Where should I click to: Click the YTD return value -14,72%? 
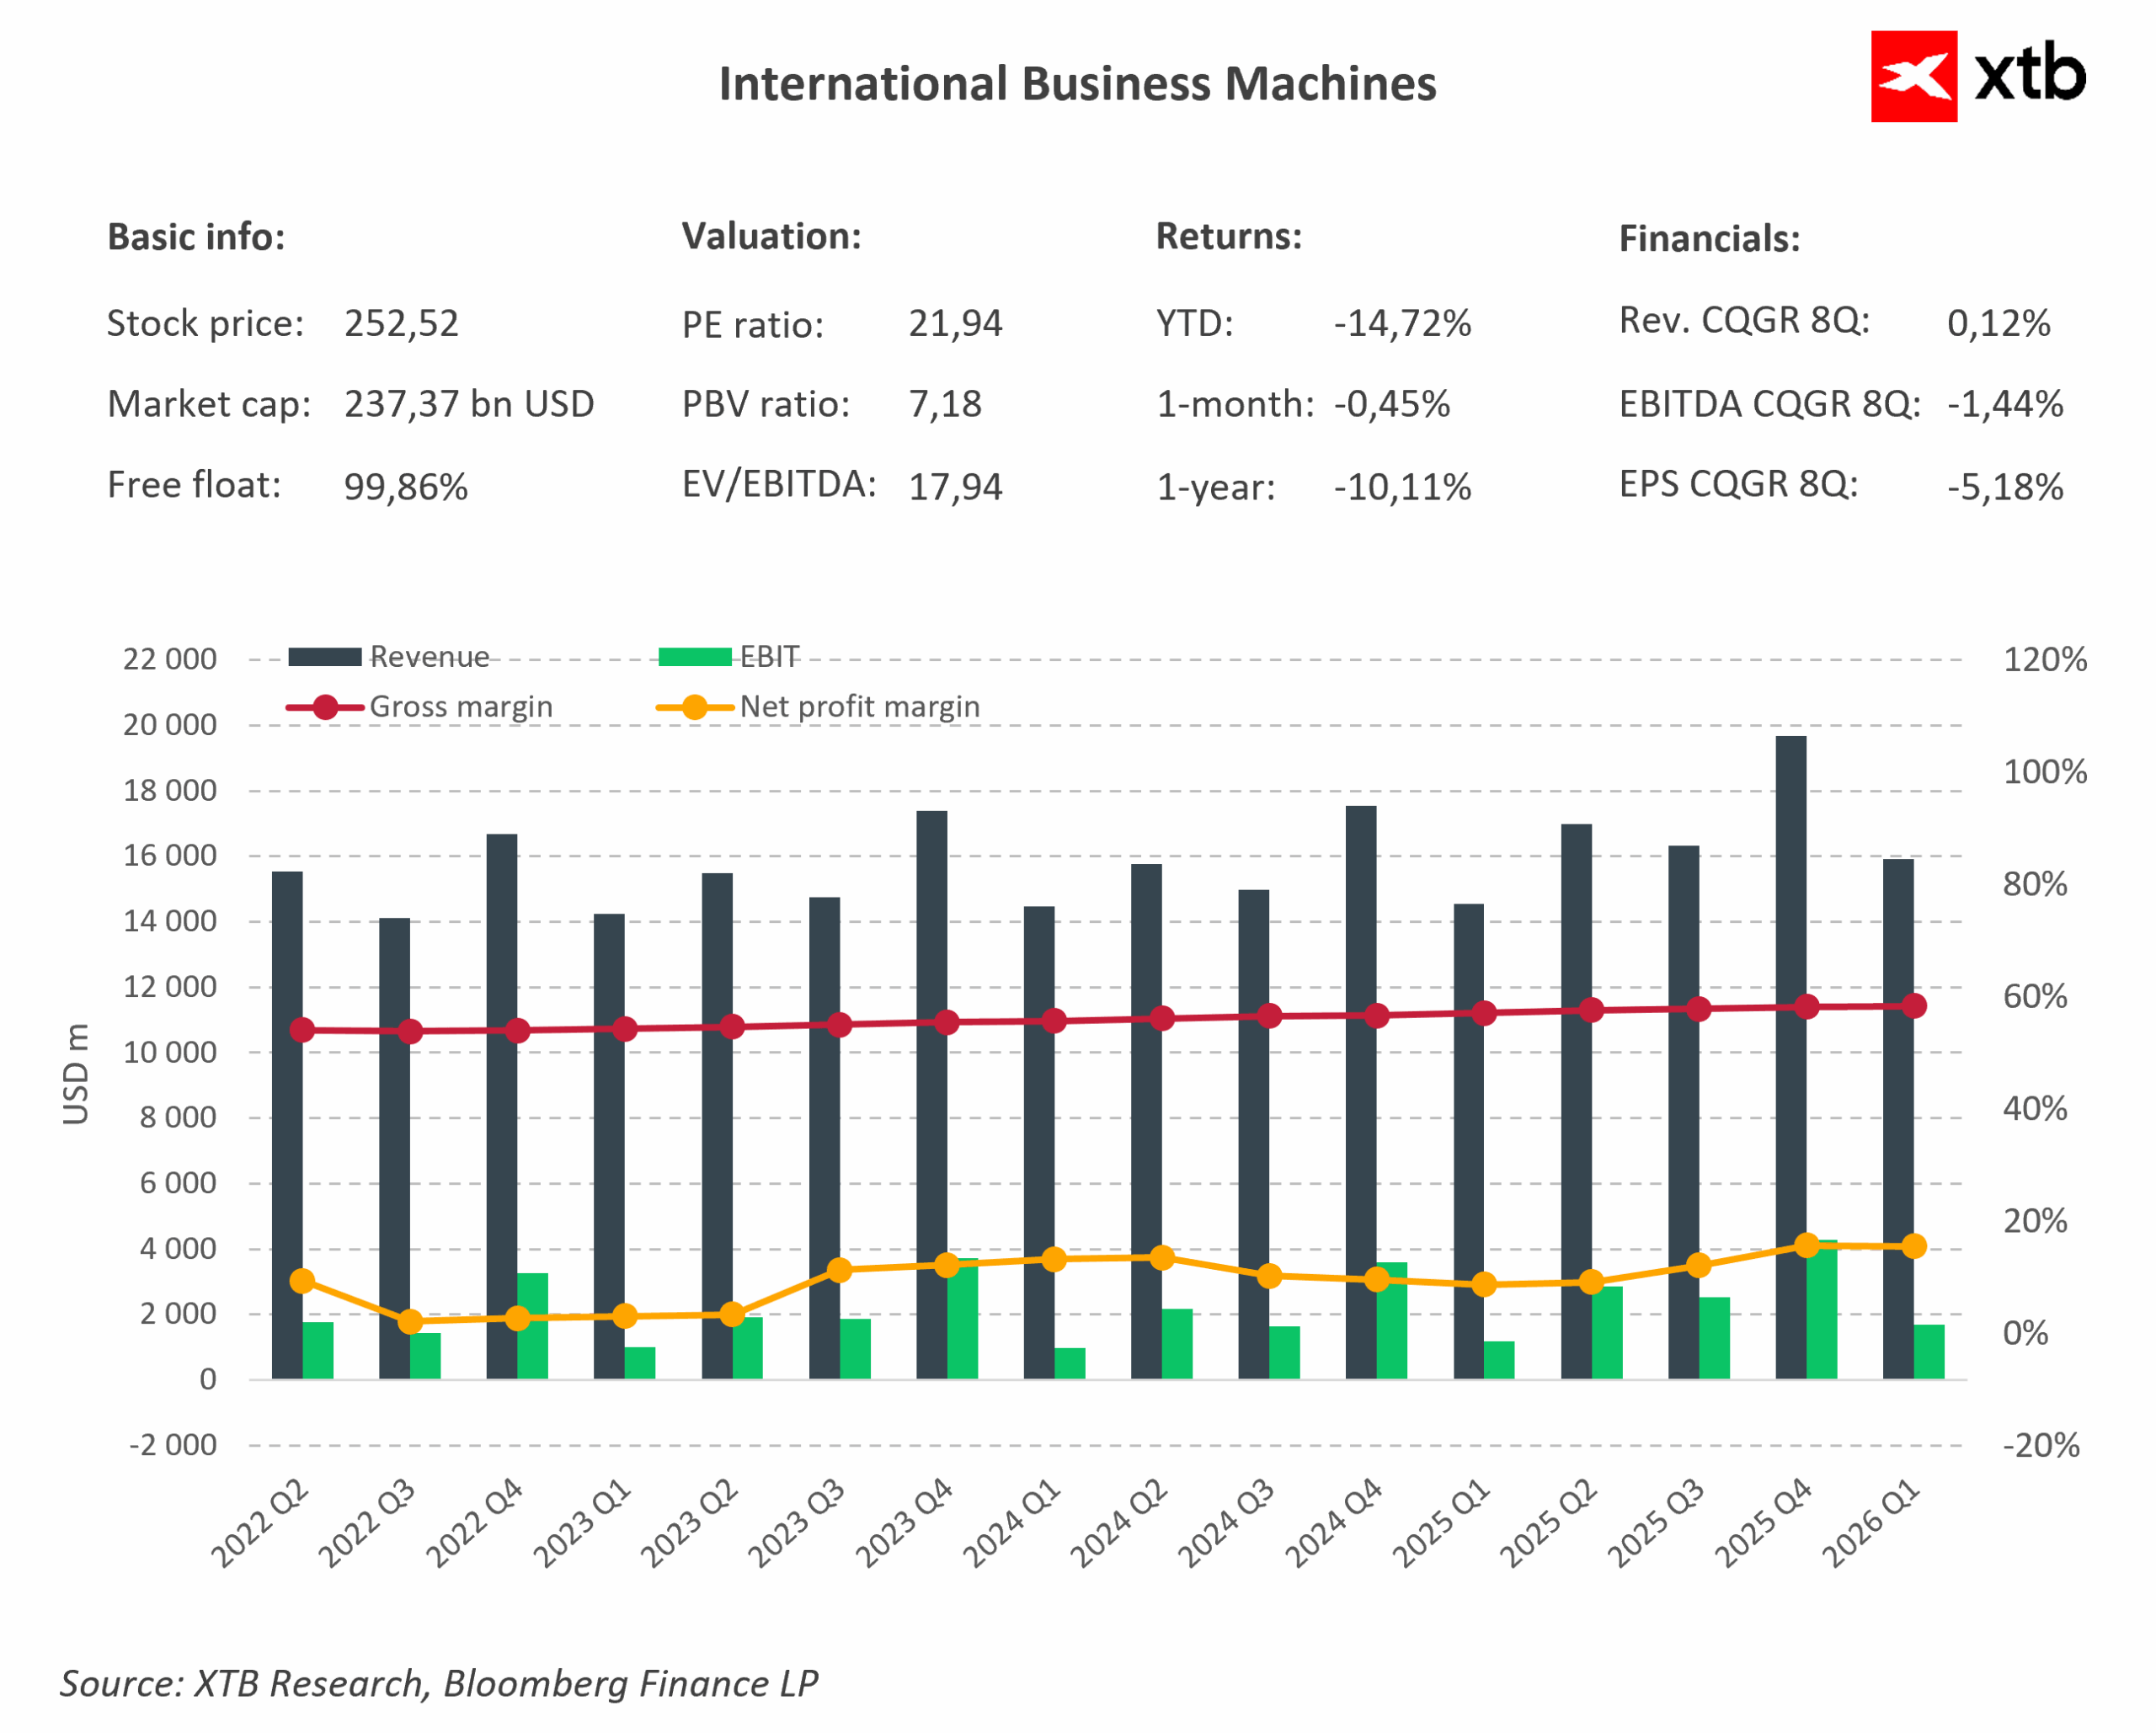pyautogui.click(x=1402, y=323)
